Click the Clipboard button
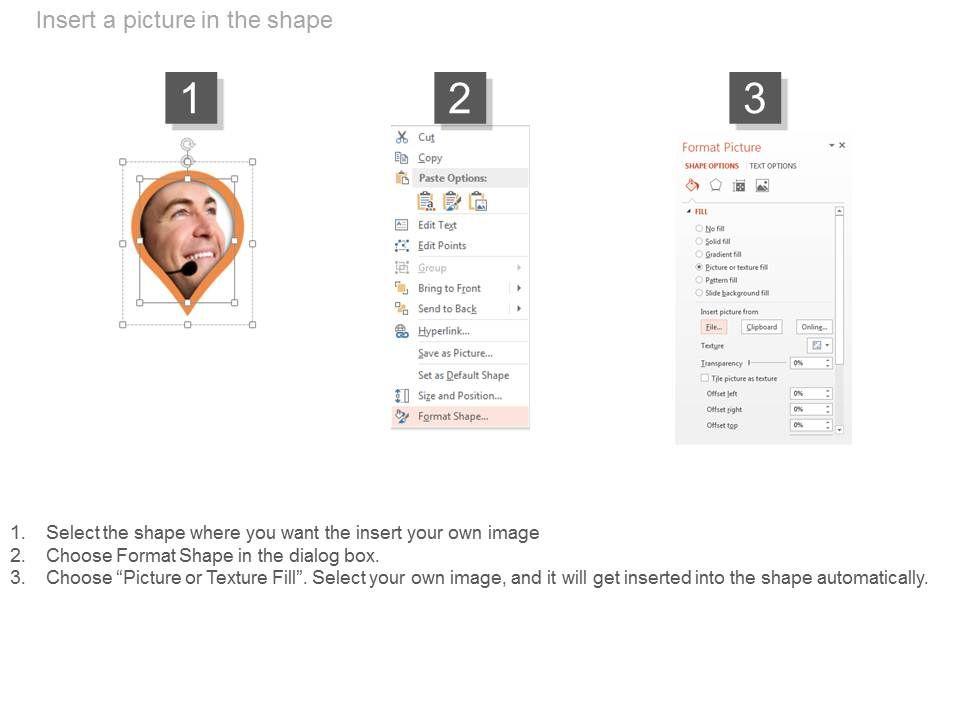Image resolution: width=960 pixels, height=720 pixels. tap(761, 327)
